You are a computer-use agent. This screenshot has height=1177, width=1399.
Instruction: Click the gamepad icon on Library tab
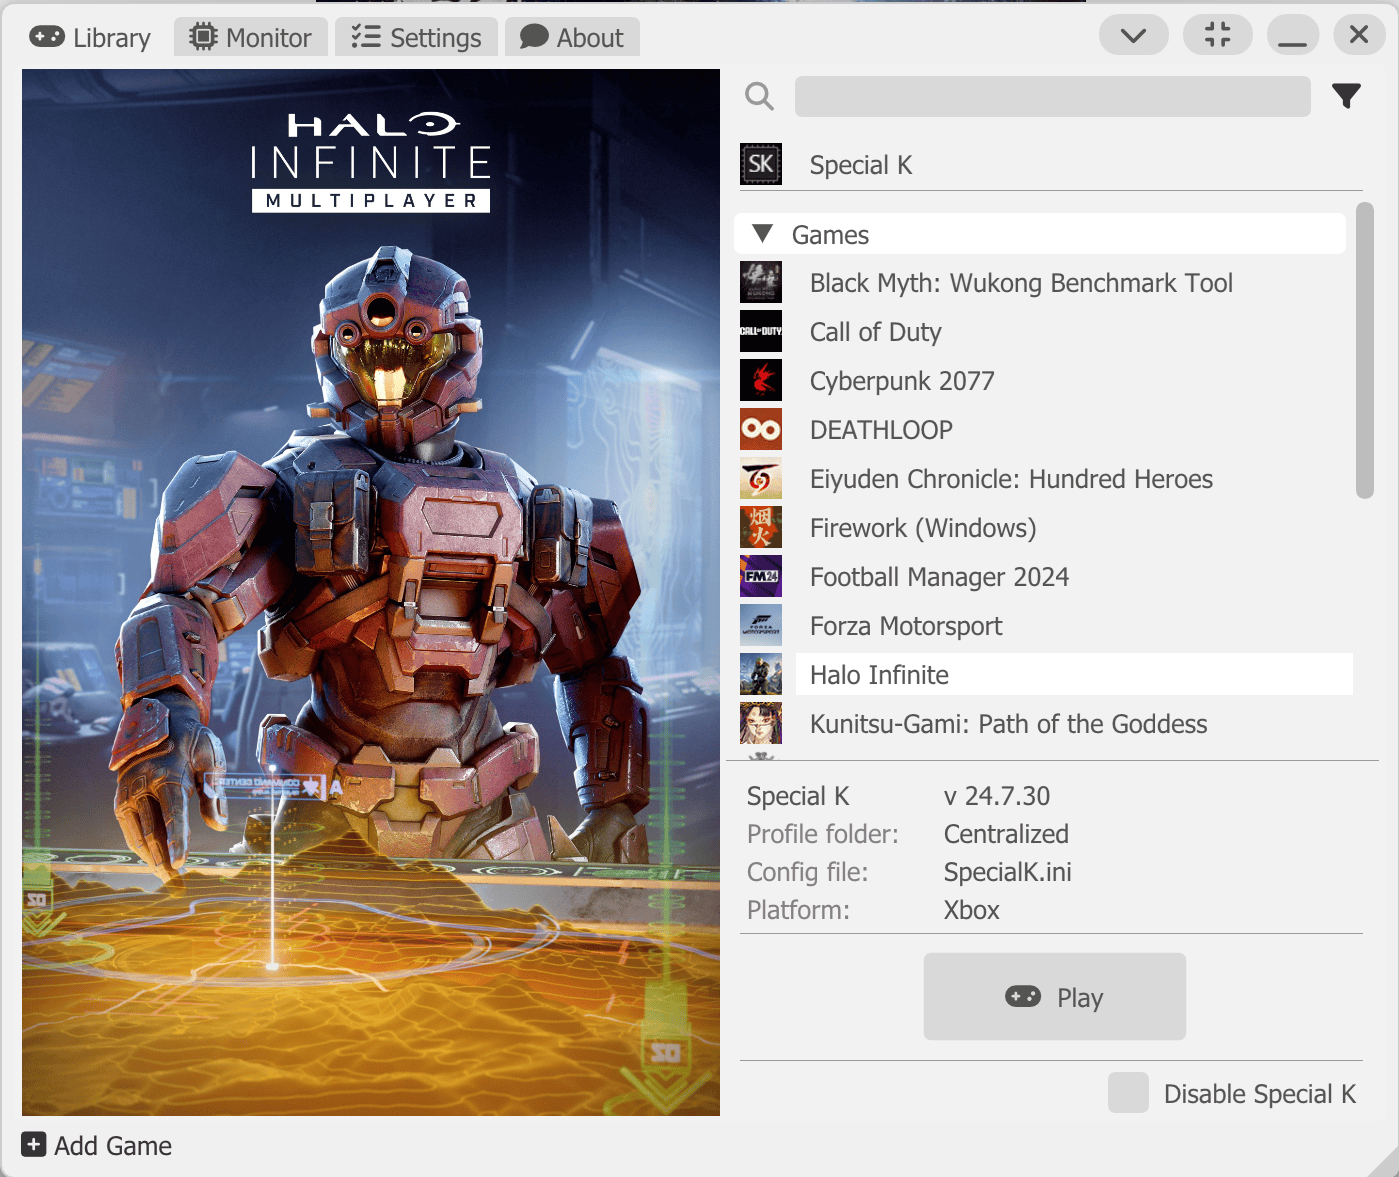point(47,37)
